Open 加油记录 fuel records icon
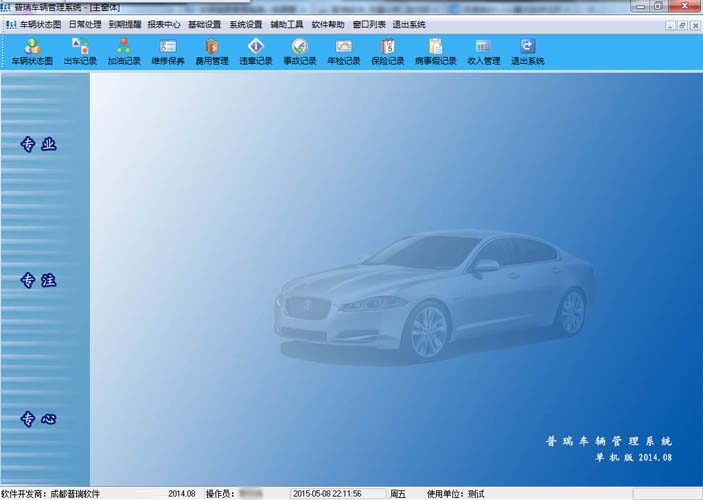The width and height of the screenshot is (703, 500). (124, 51)
